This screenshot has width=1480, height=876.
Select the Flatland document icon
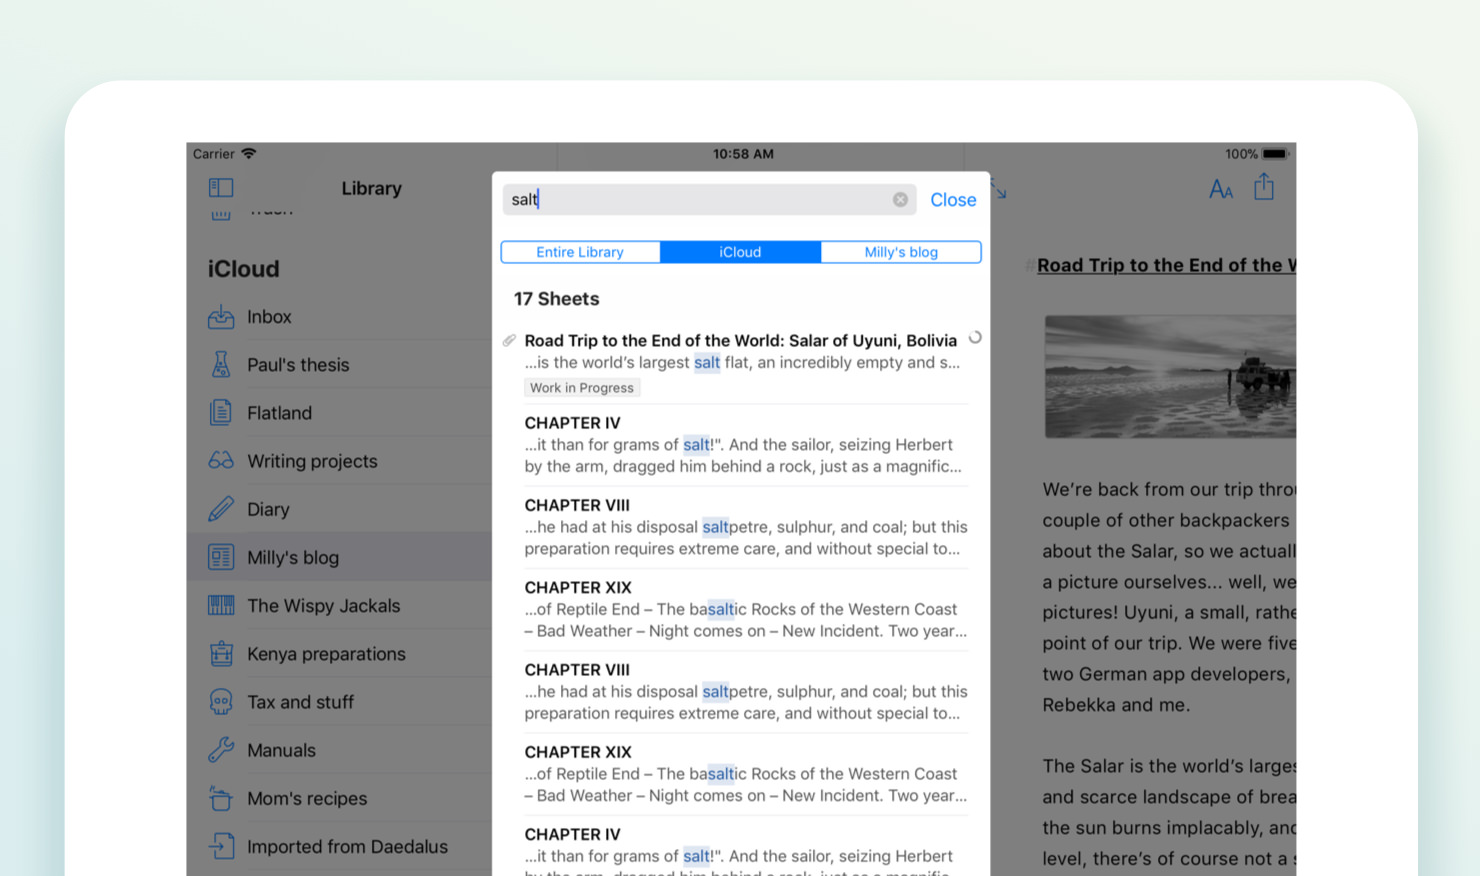coord(221,413)
